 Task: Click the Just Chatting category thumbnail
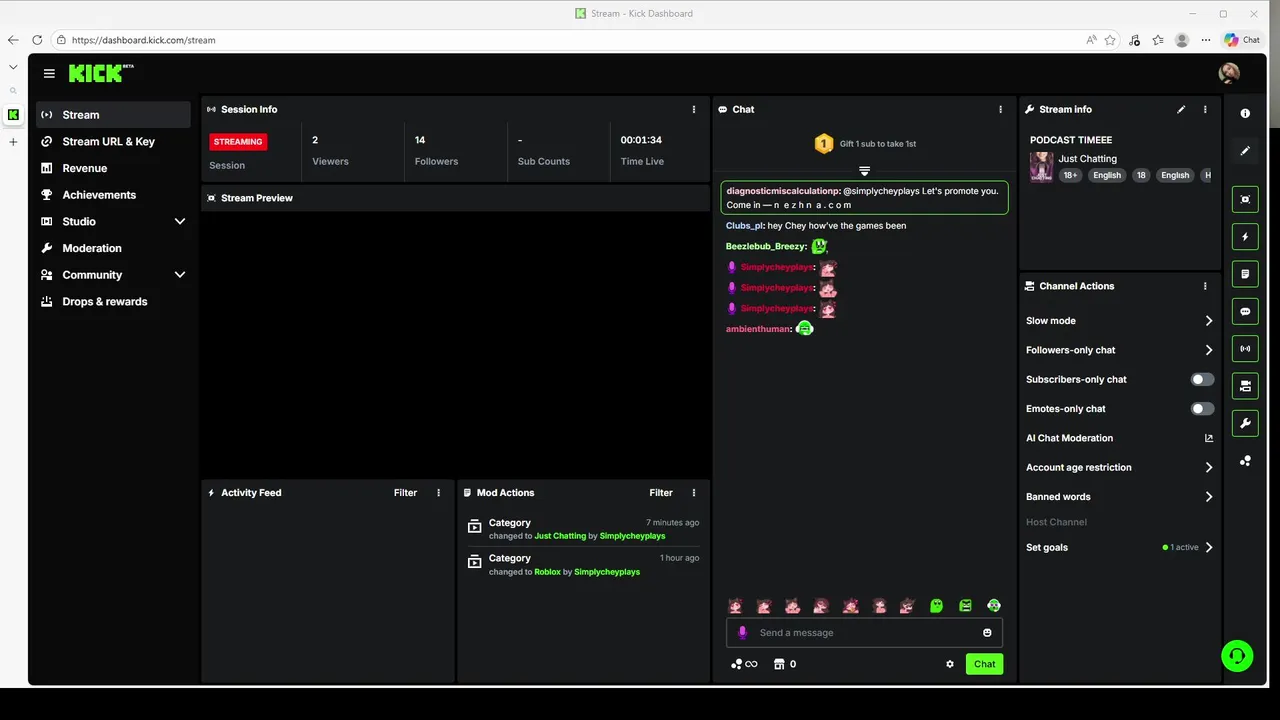coord(1041,167)
